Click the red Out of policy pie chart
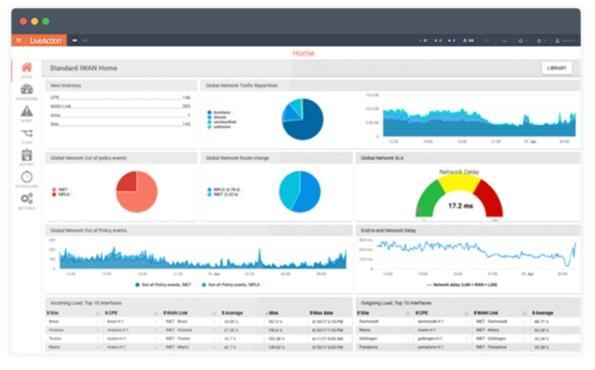The image size is (595, 370). 137,192
